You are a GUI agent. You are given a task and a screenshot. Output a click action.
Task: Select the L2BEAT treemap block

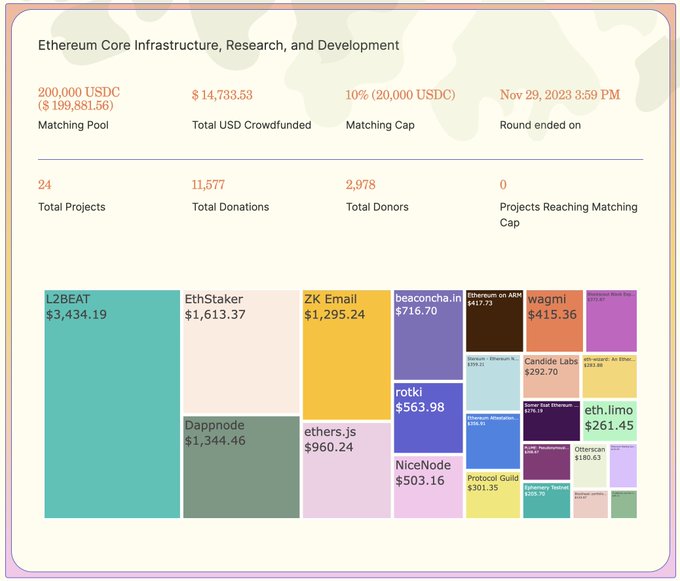click(112, 404)
